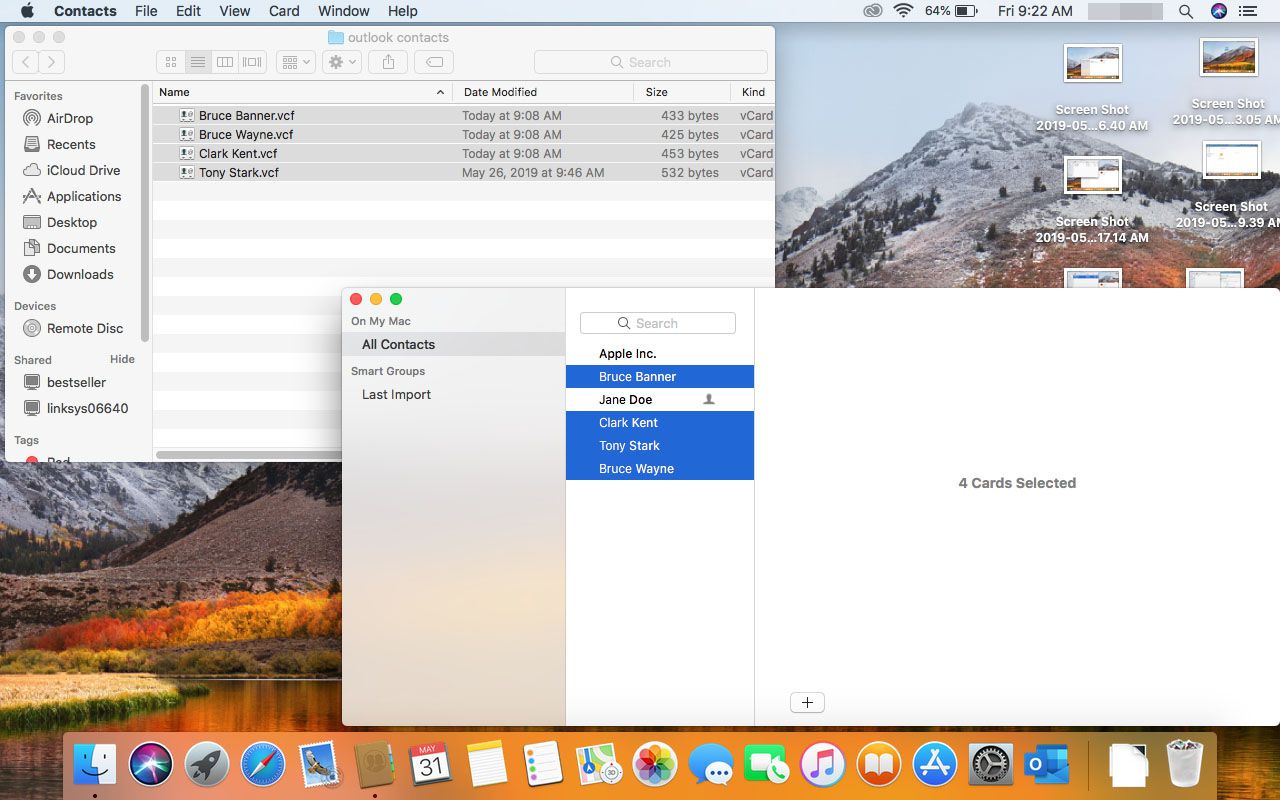
Task: Select linksys06640 shared device
Action: coord(87,408)
